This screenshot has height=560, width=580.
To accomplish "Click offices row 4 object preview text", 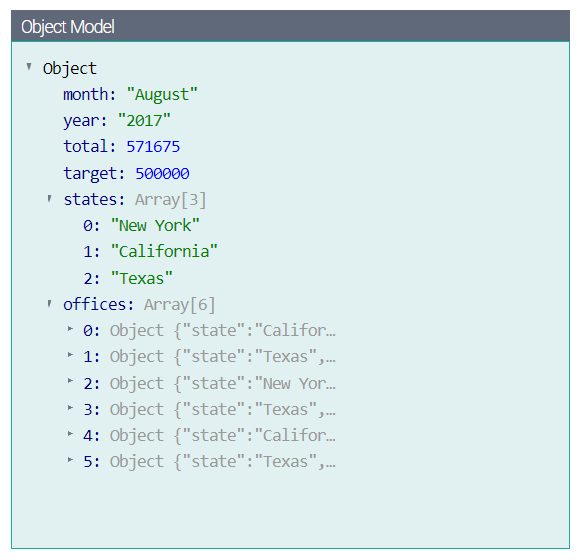I will tap(223, 435).
